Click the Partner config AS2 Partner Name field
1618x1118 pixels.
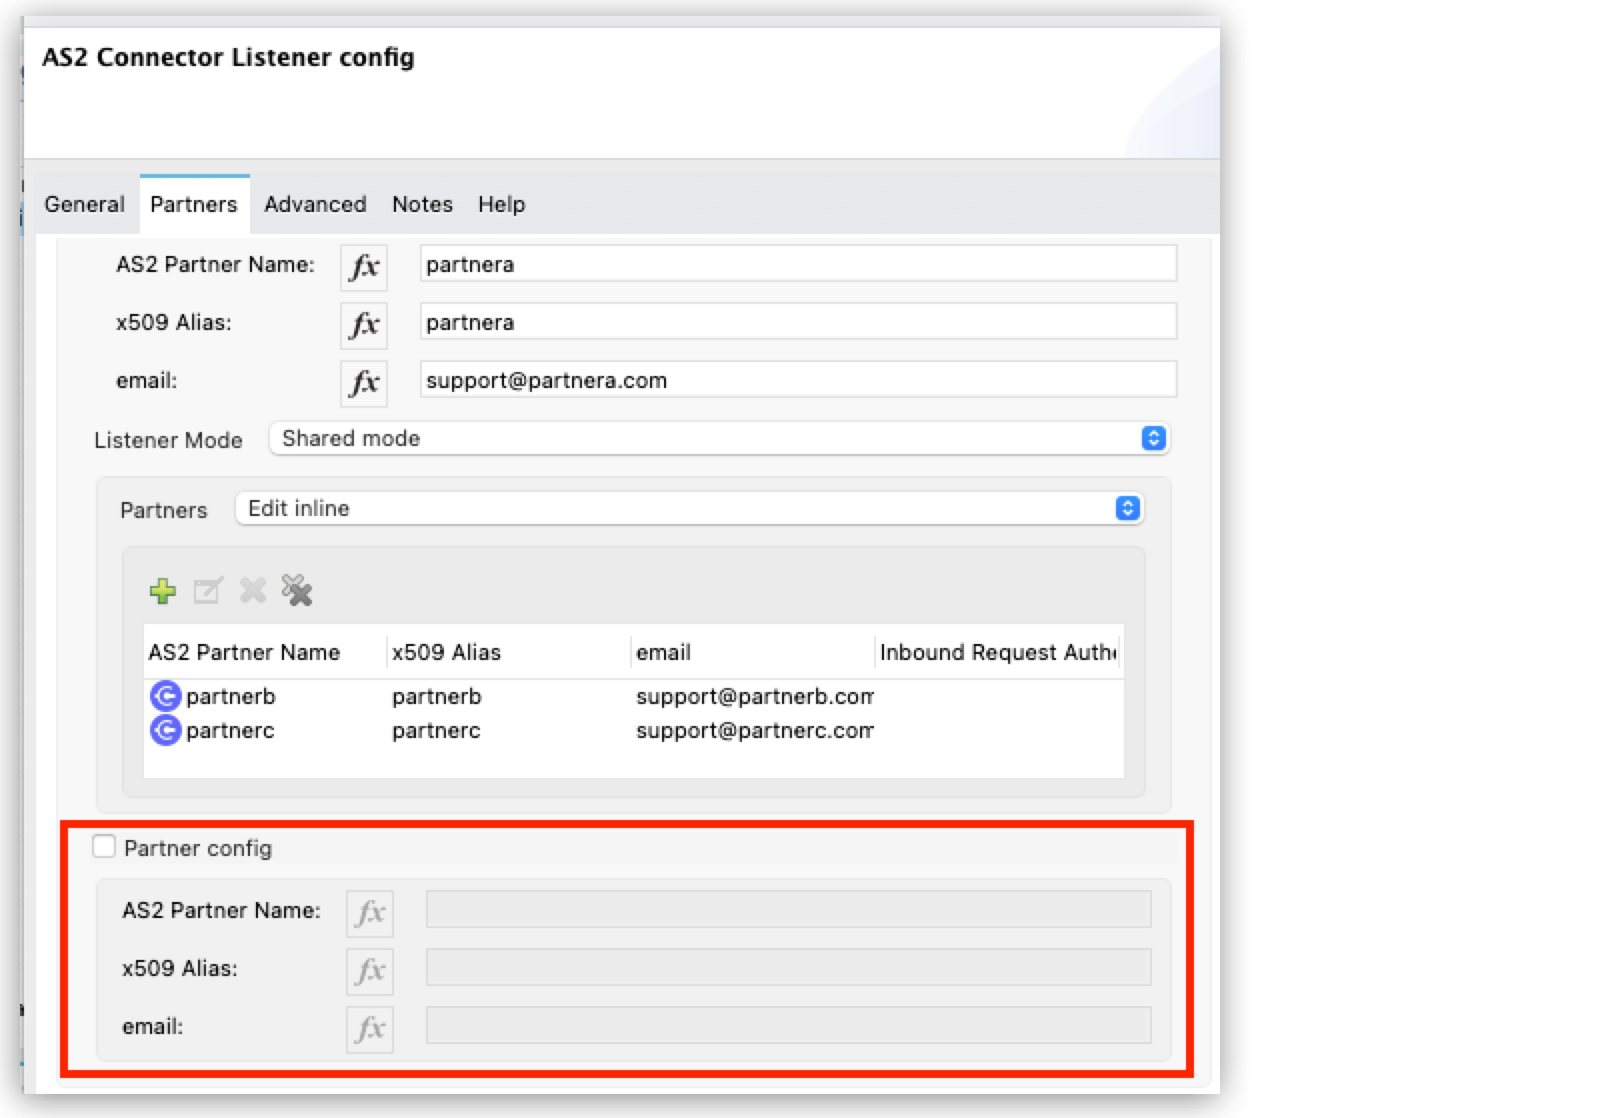[789, 910]
